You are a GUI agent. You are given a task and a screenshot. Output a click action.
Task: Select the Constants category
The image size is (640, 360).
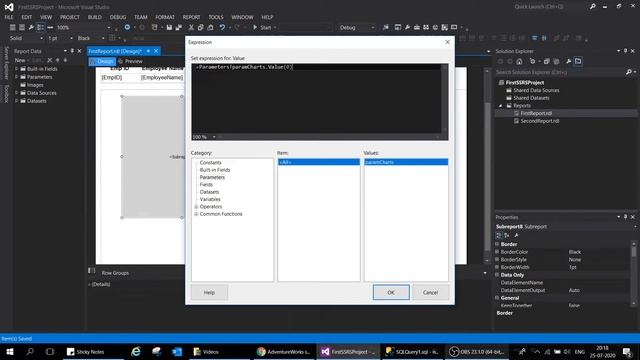point(210,162)
